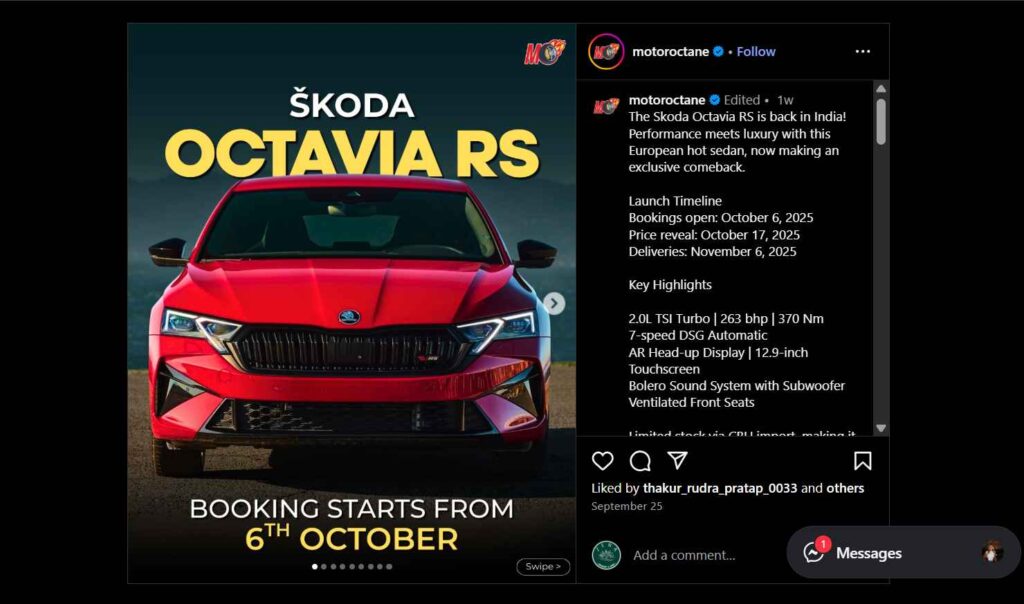The height and width of the screenshot is (604, 1024).
Task: Save post with bookmark icon
Action: pyautogui.click(x=862, y=461)
